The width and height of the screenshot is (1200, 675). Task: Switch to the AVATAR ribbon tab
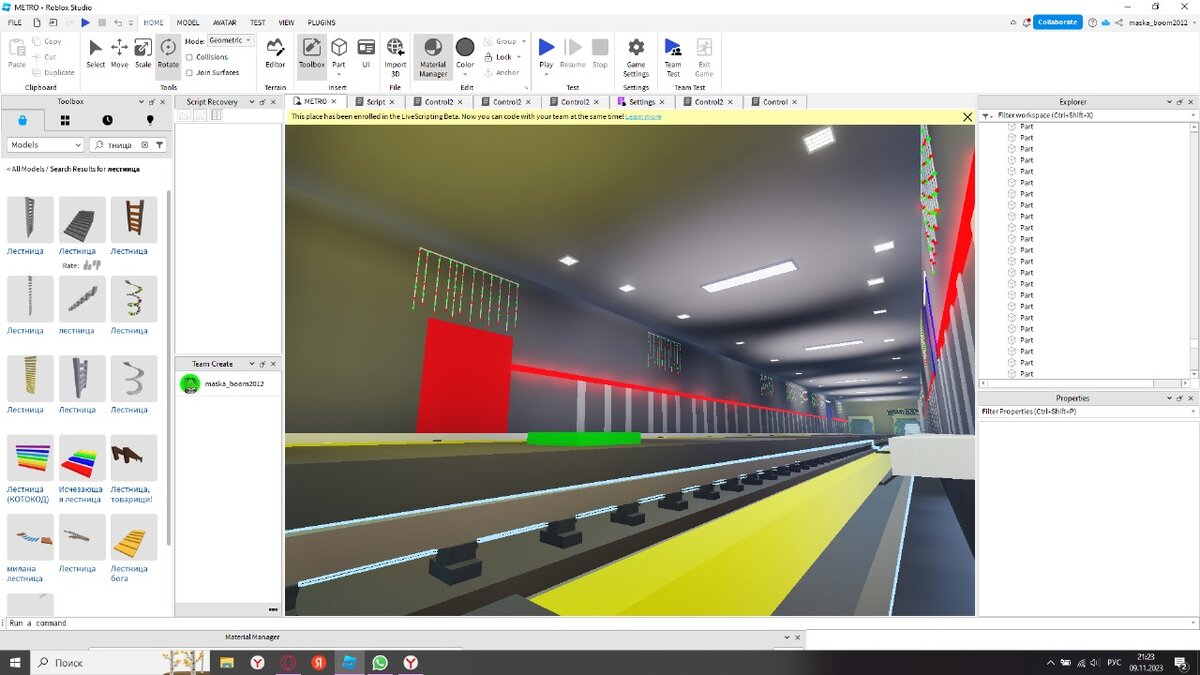pos(224,22)
